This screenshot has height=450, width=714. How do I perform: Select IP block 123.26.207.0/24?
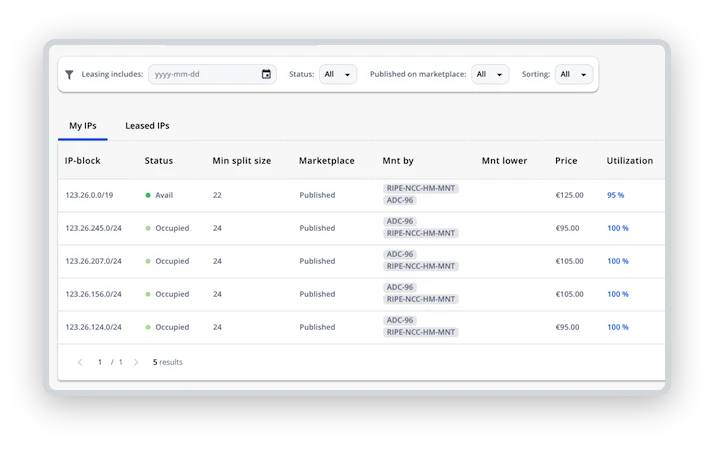pos(93,261)
